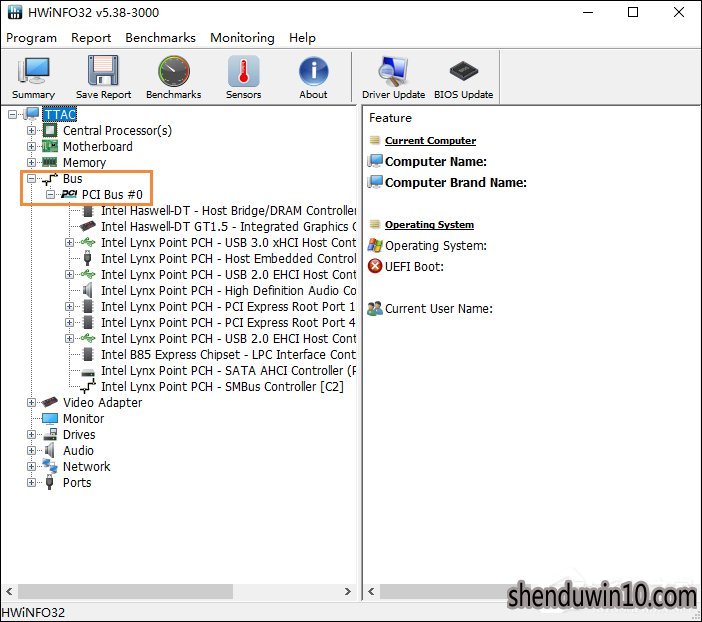702x622 pixels.
Task: Open the Benchmarks menu
Action: pos(160,38)
